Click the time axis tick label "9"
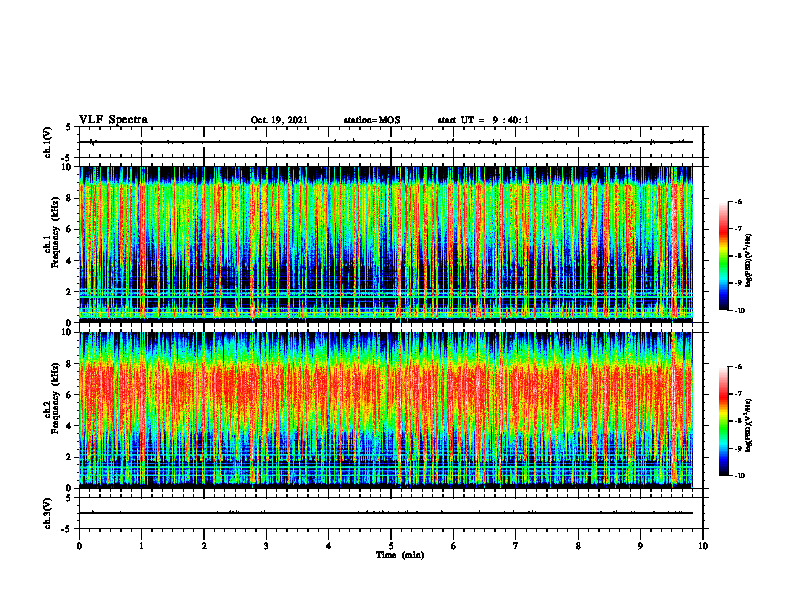The image size is (792, 612). (640, 546)
